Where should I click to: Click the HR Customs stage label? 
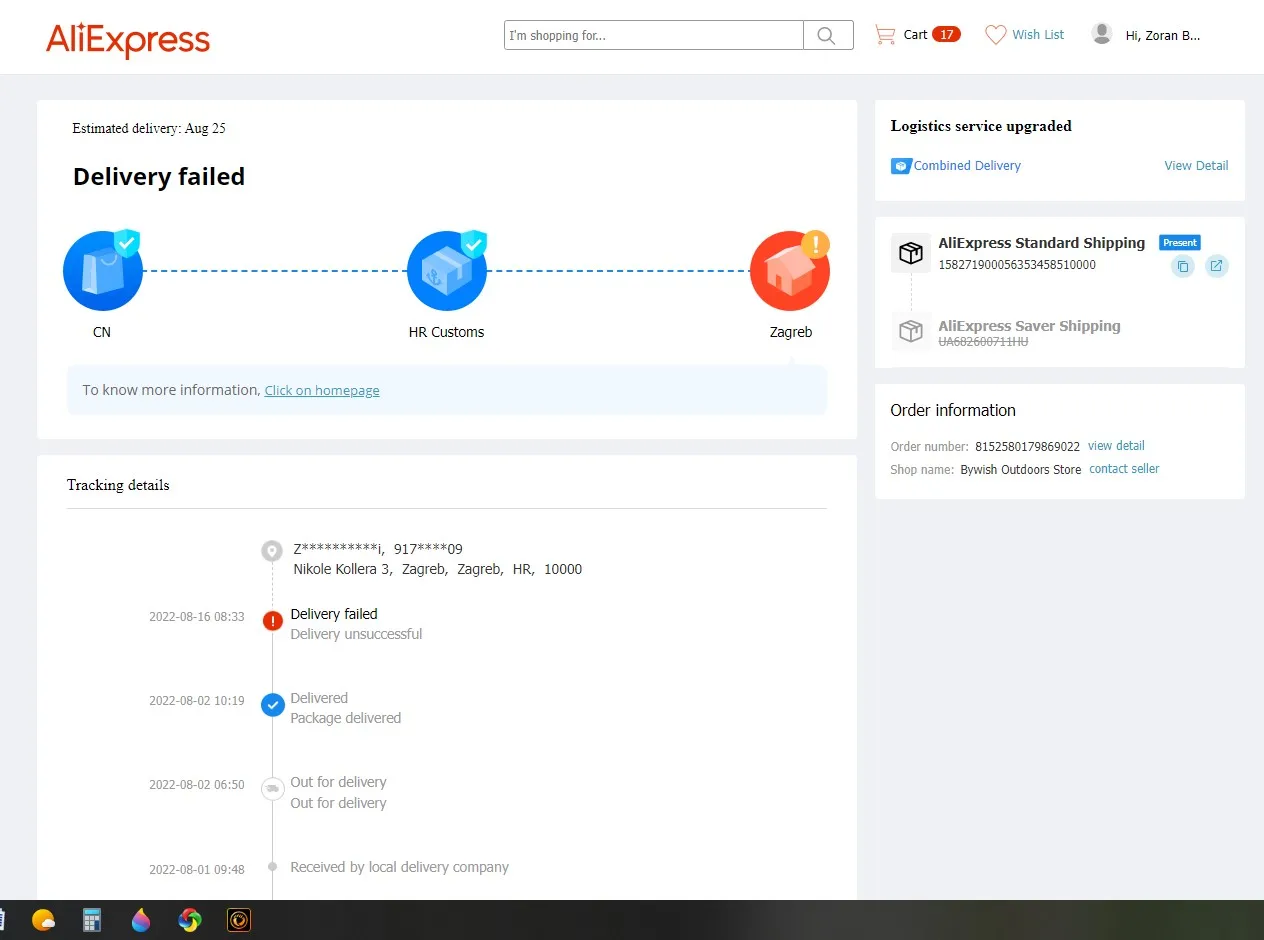(446, 332)
